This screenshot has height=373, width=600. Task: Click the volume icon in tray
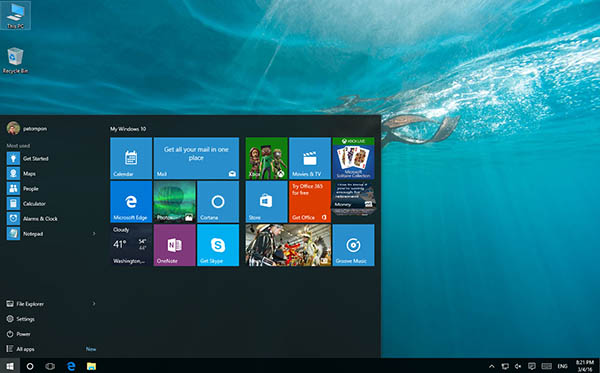click(x=518, y=366)
